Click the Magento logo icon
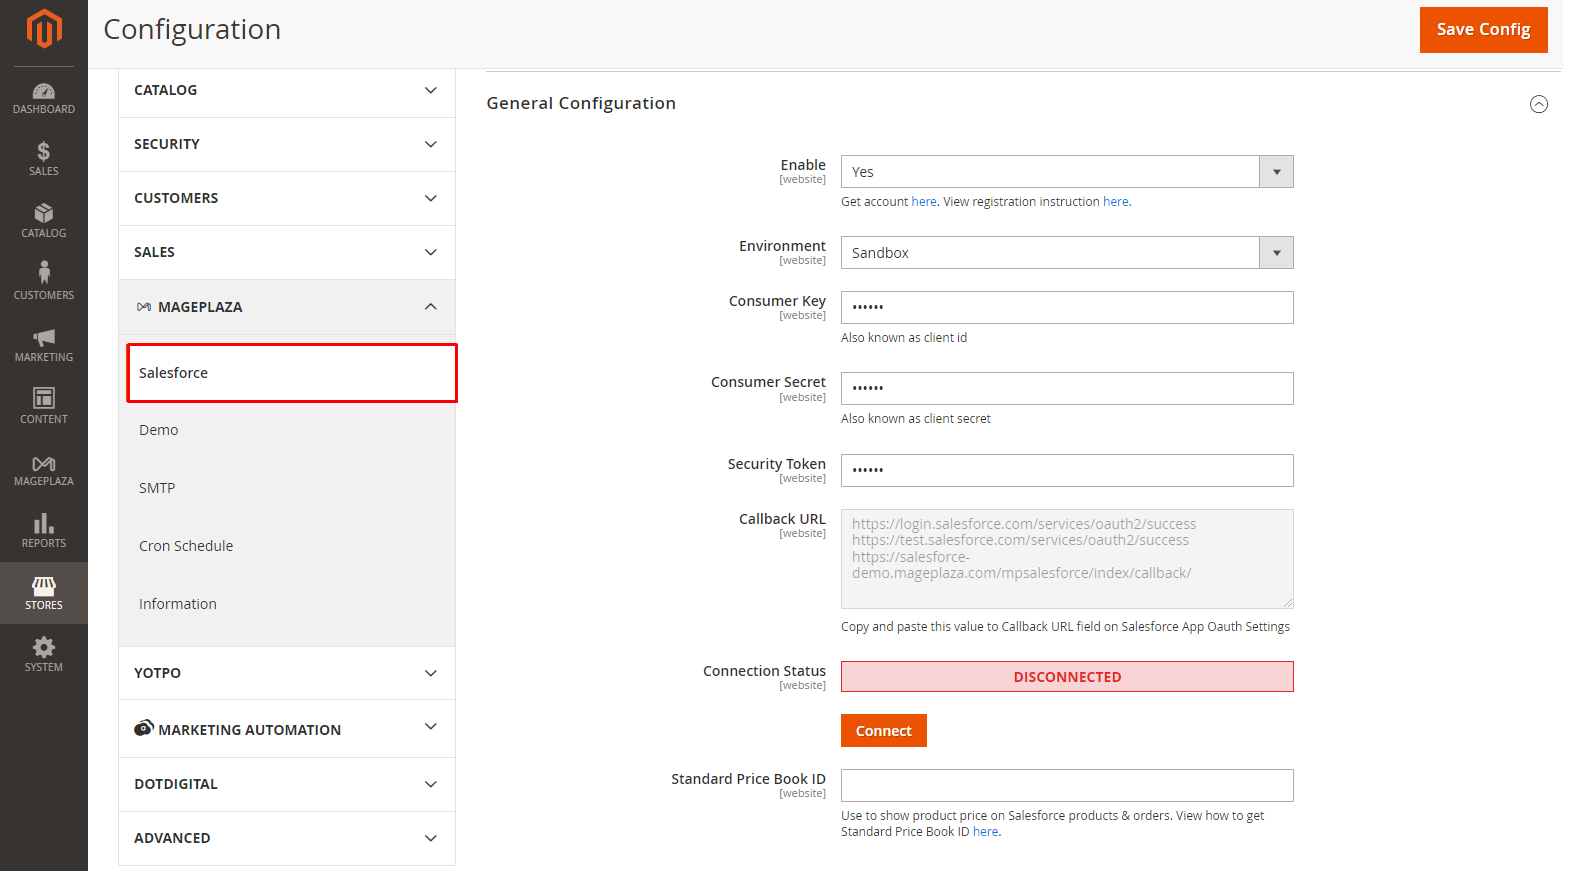 coord(44,29)
